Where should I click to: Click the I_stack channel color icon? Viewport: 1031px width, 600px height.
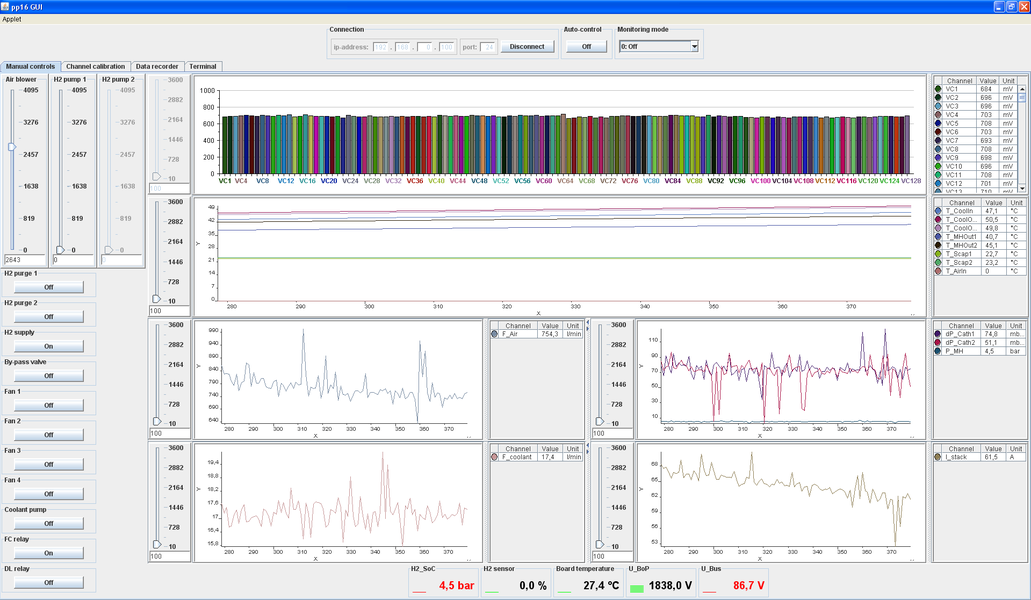click(938, 457)
